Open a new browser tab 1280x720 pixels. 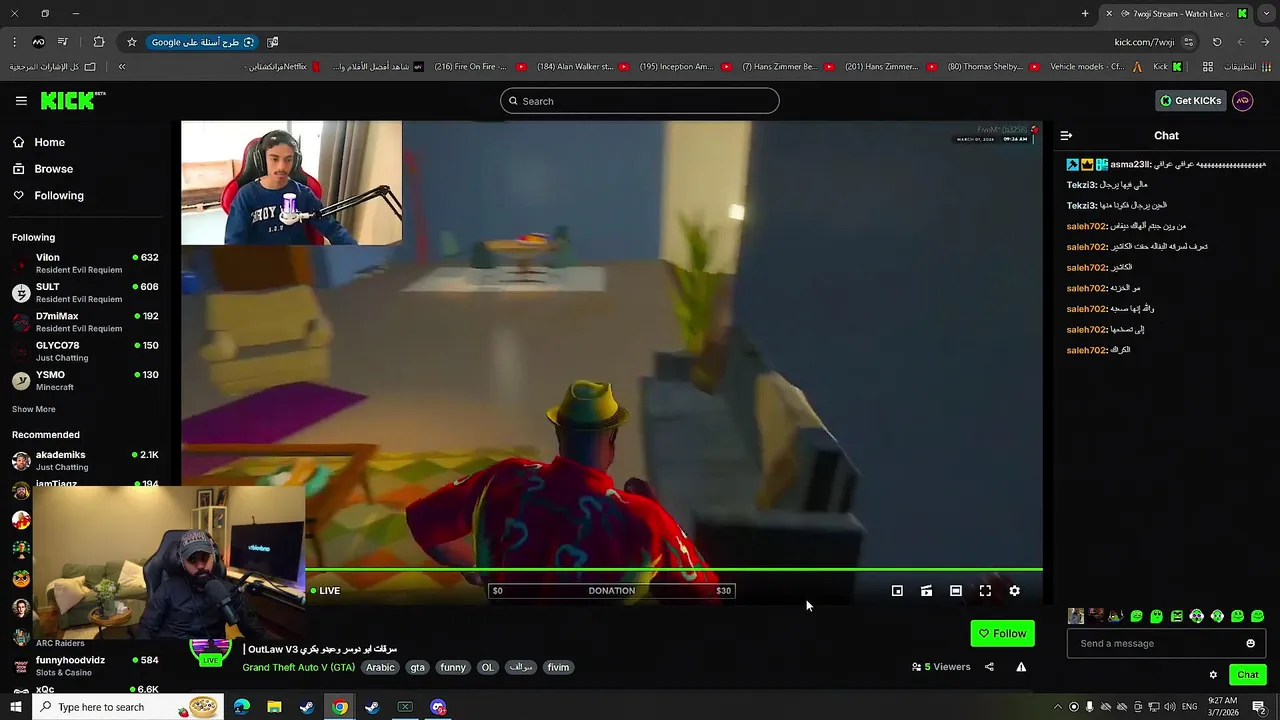pos(1085,14)
